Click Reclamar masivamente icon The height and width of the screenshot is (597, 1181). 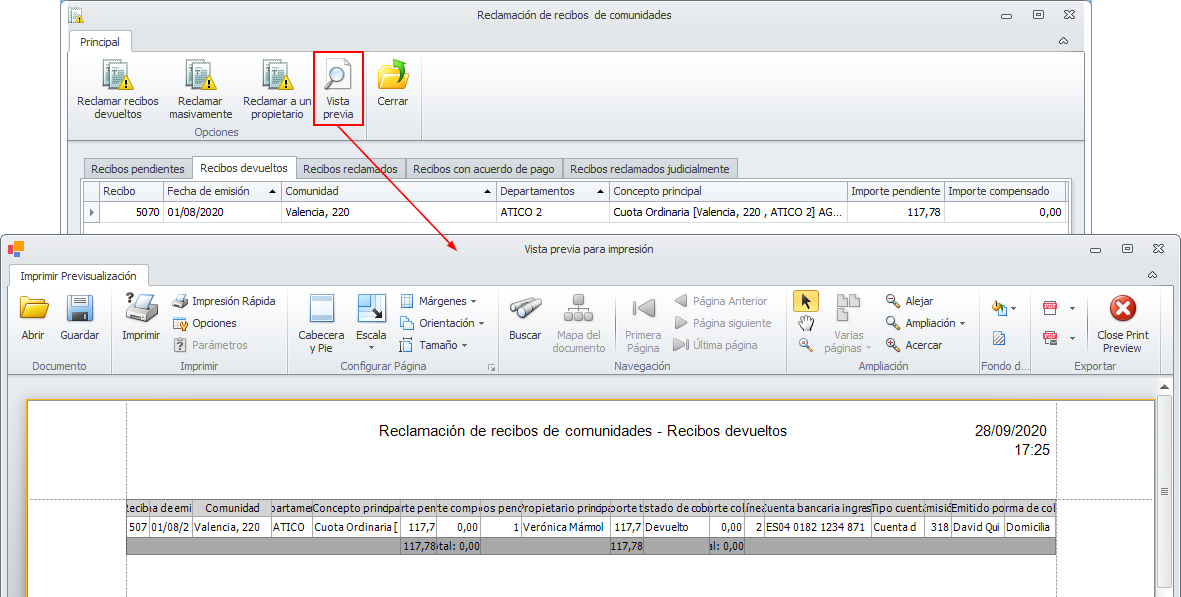200,76
